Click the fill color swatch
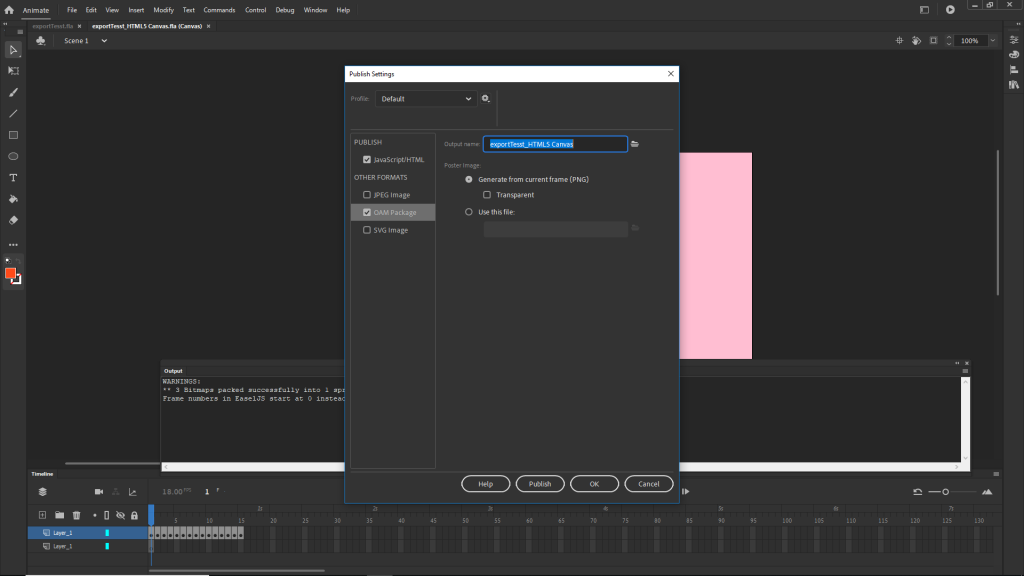This screenshot has height=576, width=1024. (x=11, y=273)
